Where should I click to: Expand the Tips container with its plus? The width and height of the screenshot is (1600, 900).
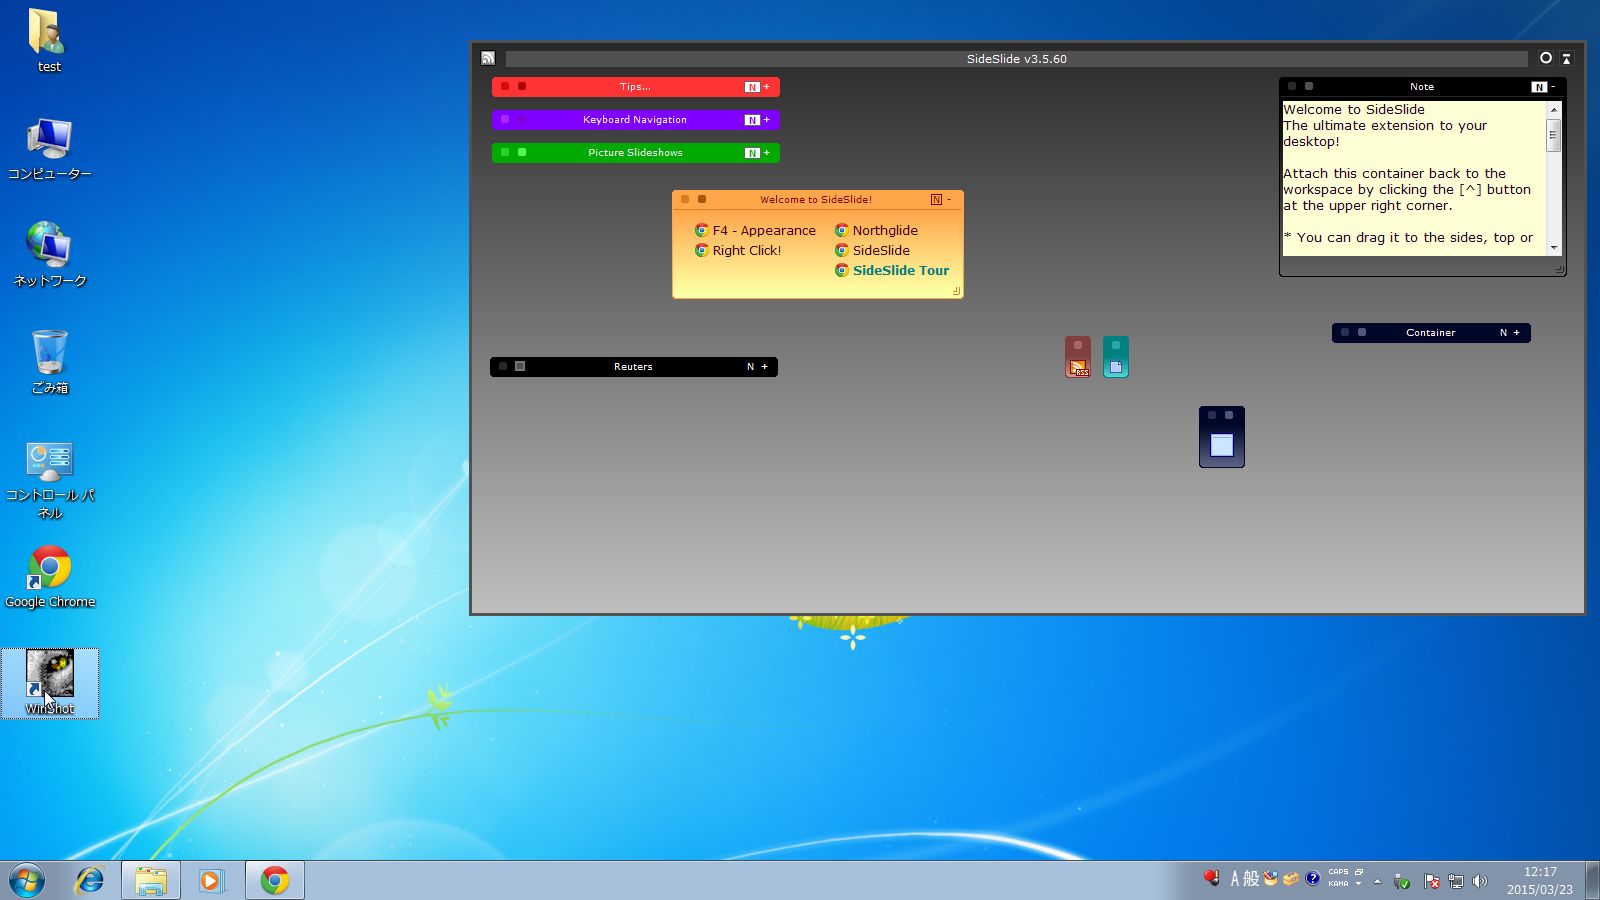pos(767,87)
